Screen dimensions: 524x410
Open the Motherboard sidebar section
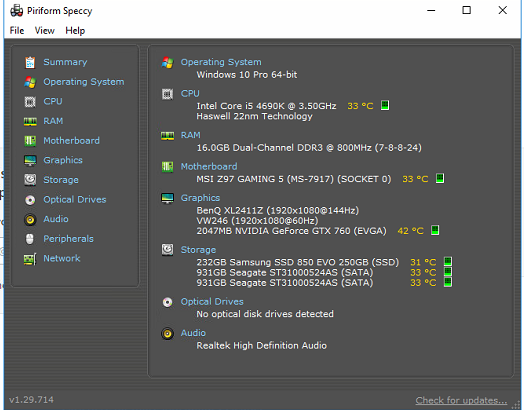(71, 141)
